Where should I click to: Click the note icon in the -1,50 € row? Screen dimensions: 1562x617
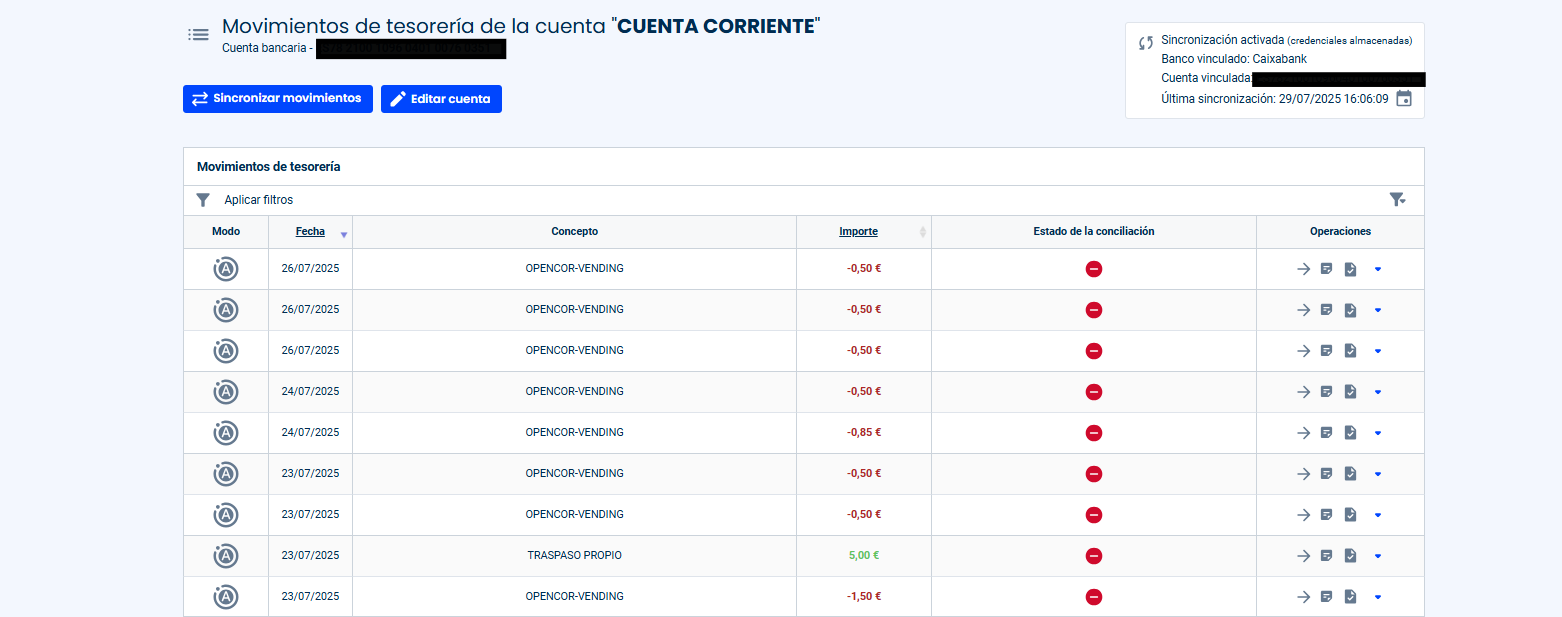point(1327,597)
